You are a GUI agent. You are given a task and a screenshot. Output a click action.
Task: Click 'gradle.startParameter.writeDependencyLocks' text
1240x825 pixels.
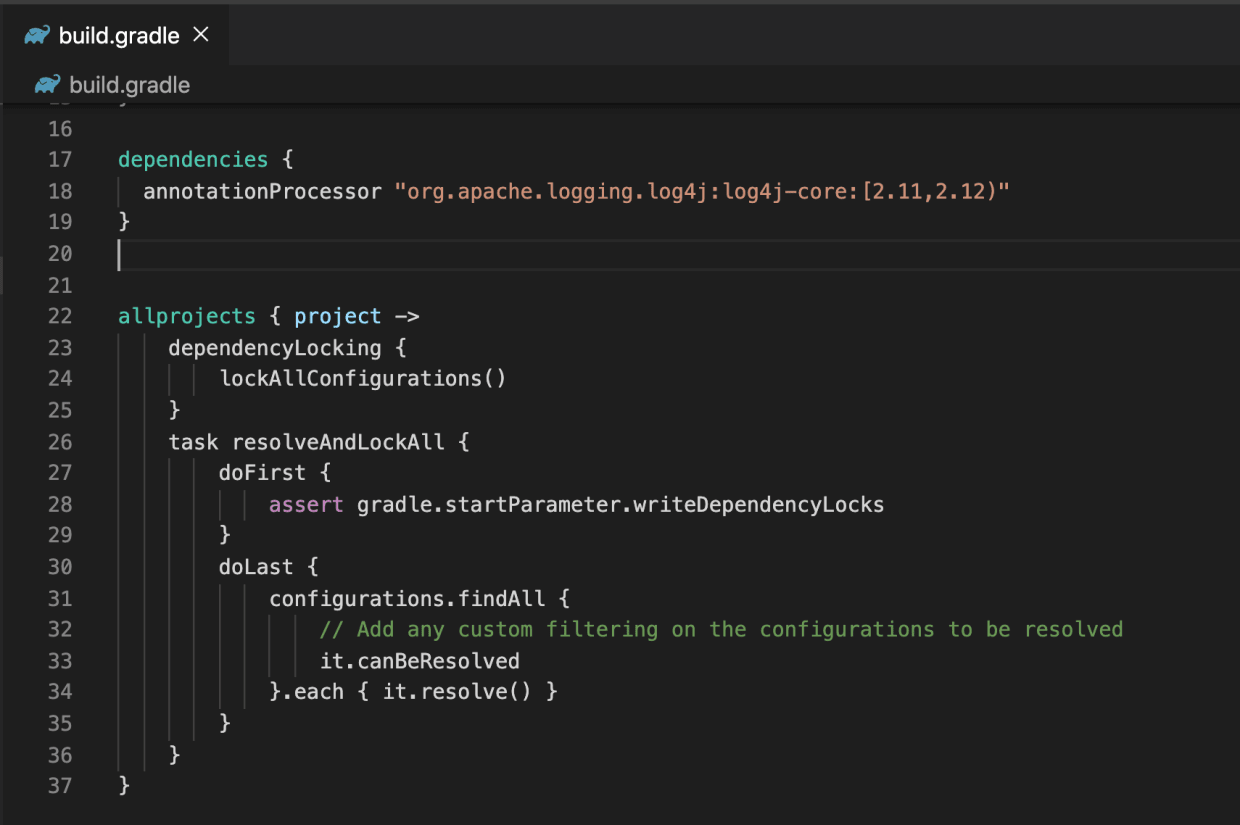point(620,504)
